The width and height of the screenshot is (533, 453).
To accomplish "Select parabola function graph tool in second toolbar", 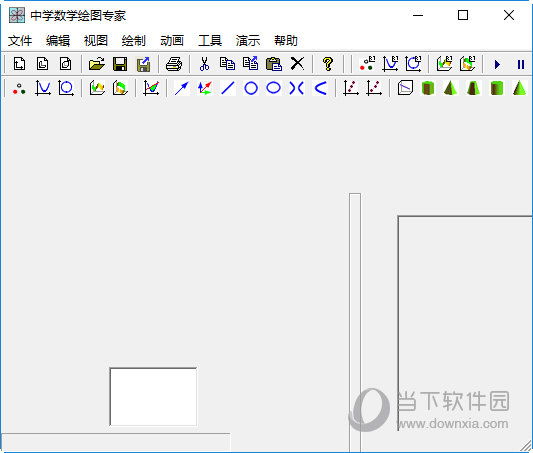I will (x=43, y=88).
